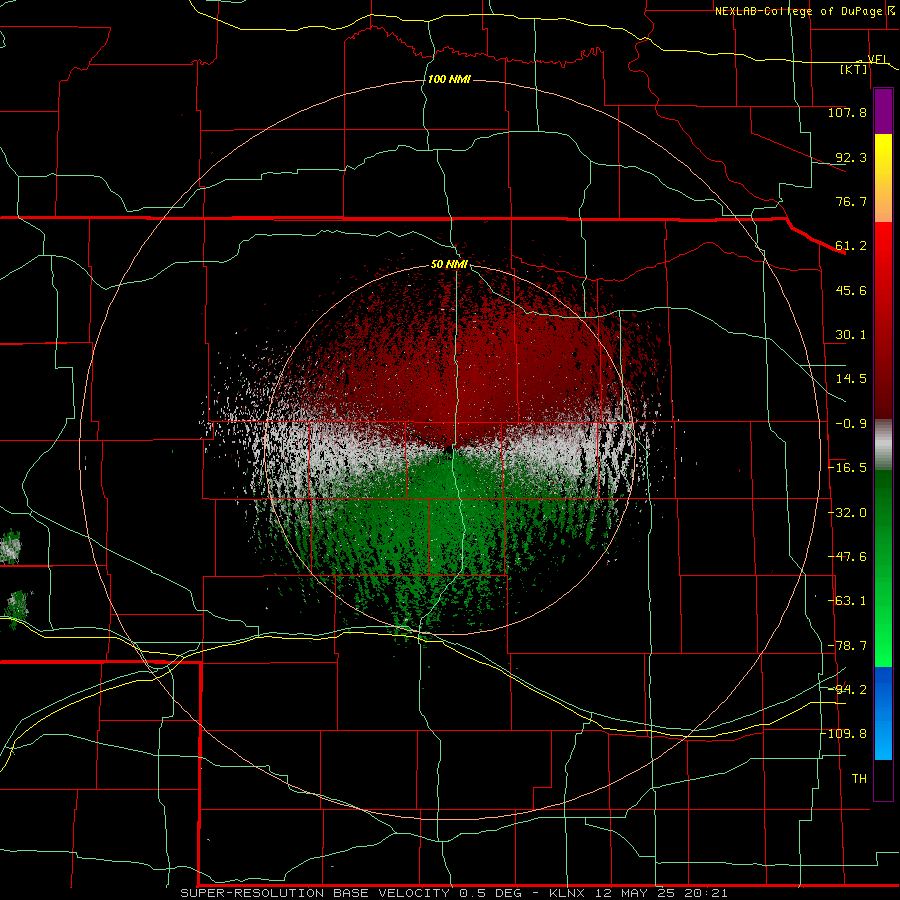Screen dimensions: 900x900
Task: Select the 76.7 velocity scale value
Action: point(851,201)
